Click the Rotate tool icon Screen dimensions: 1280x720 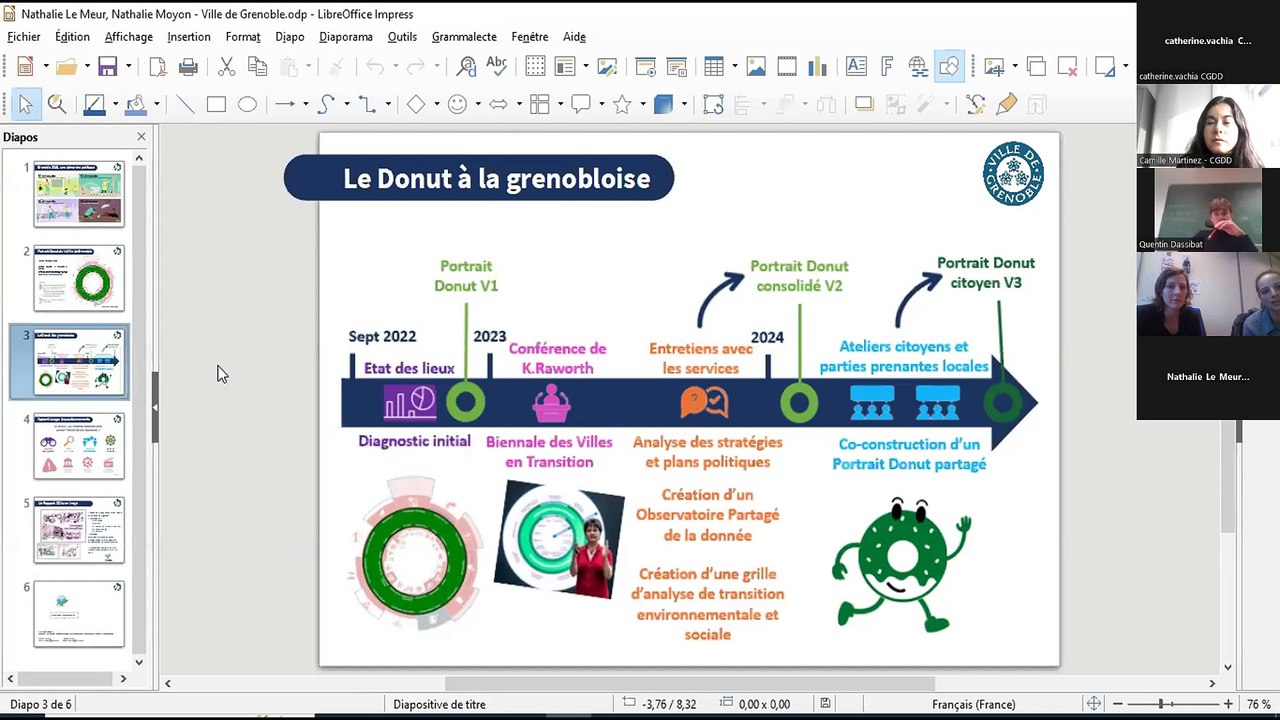(713, 104)
